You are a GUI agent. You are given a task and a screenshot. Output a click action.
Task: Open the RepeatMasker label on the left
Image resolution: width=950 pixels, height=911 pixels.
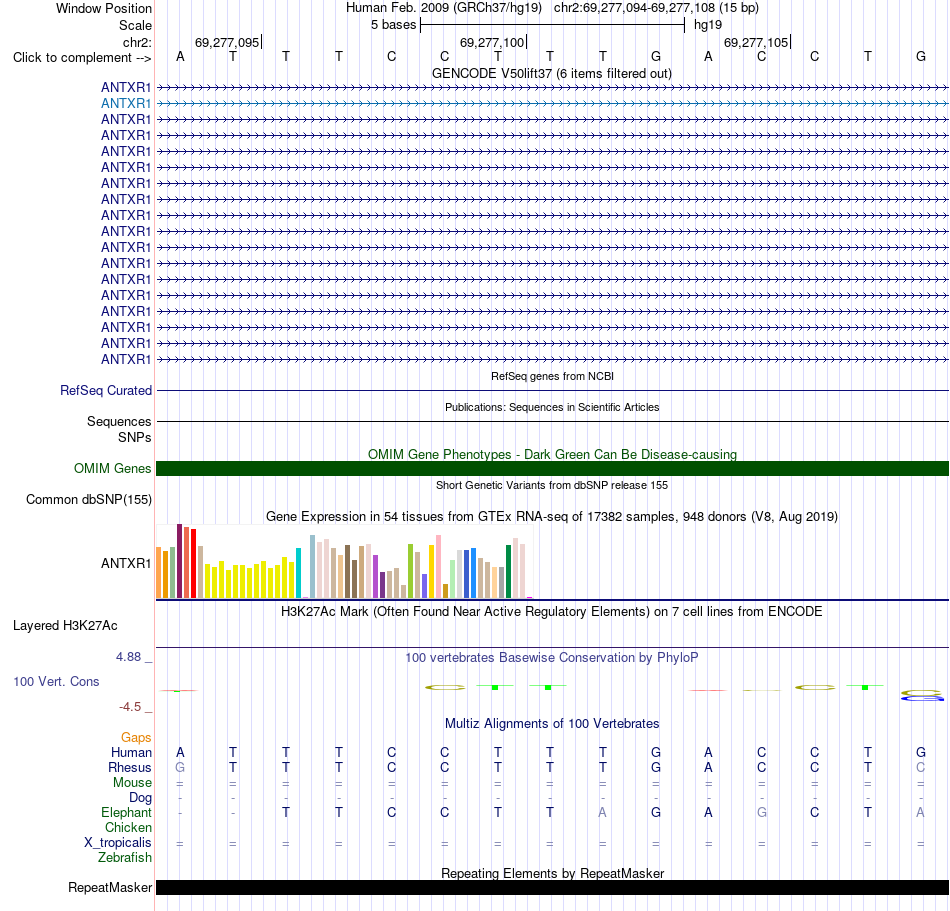pyautogui.click(x=110, y=887)
